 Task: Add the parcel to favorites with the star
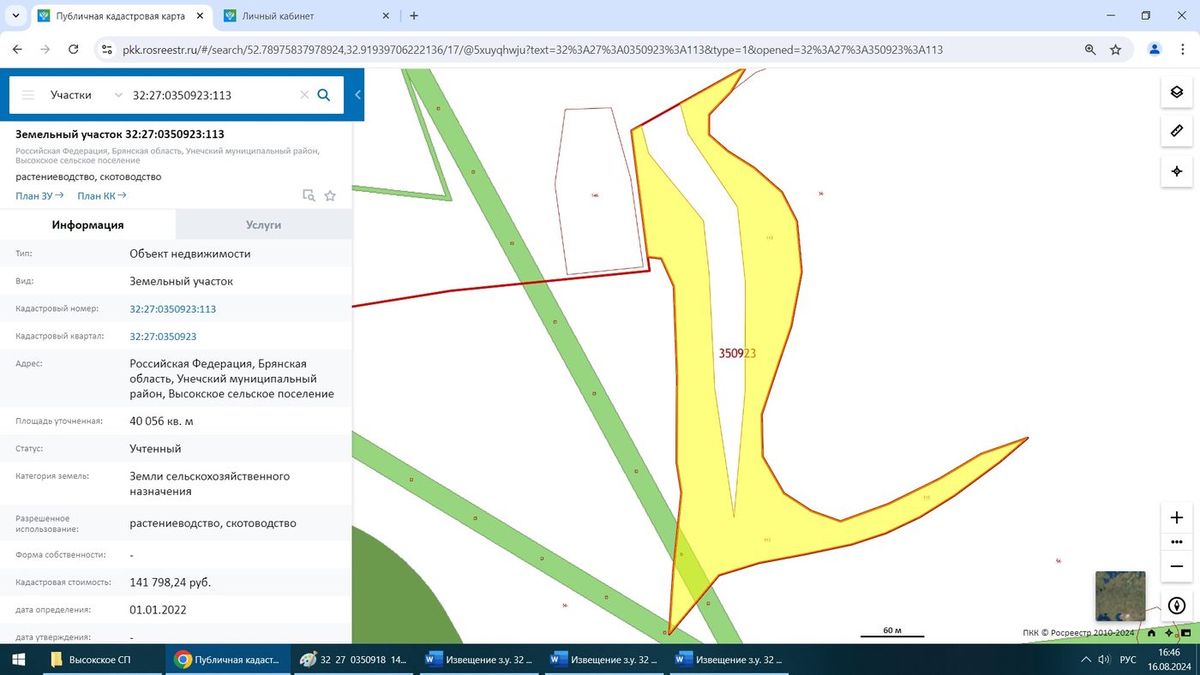[x=330, y=196]
